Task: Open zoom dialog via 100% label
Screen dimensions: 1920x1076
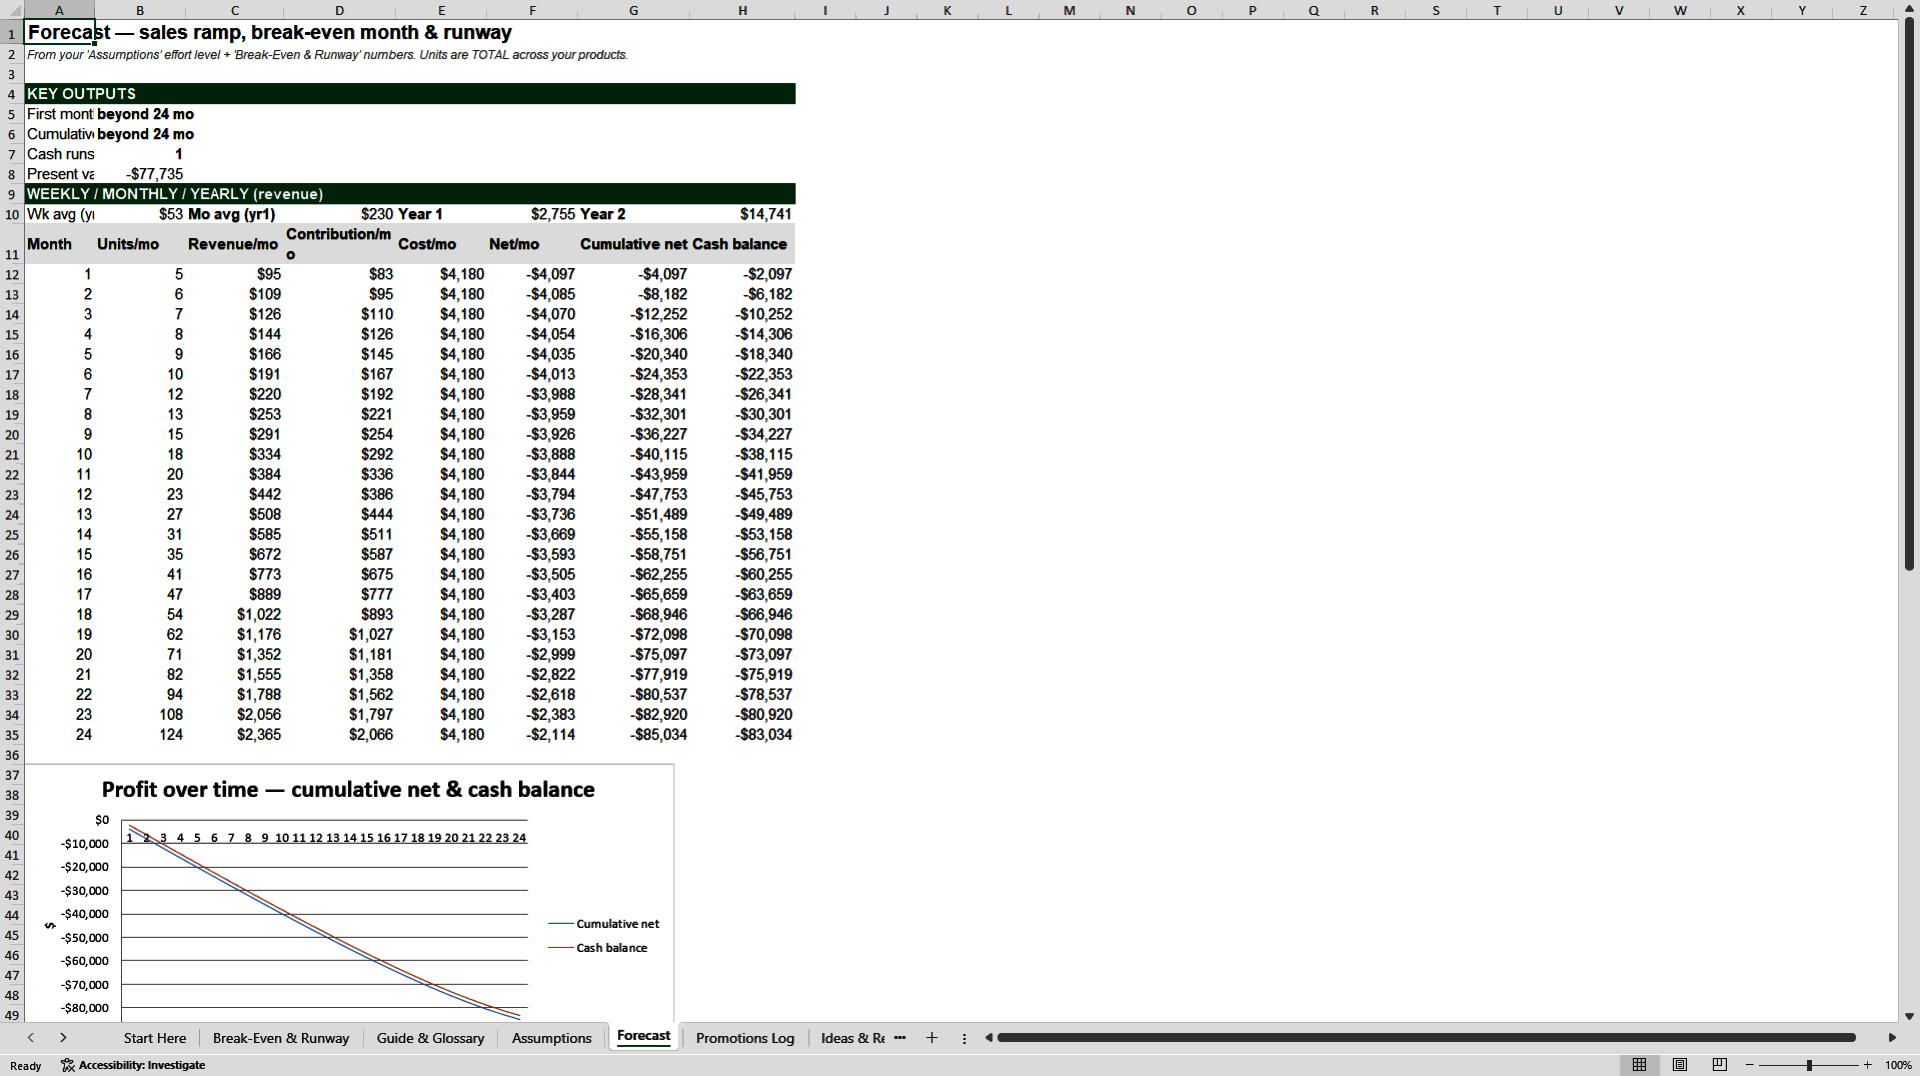Action: click(1898, 1065)
